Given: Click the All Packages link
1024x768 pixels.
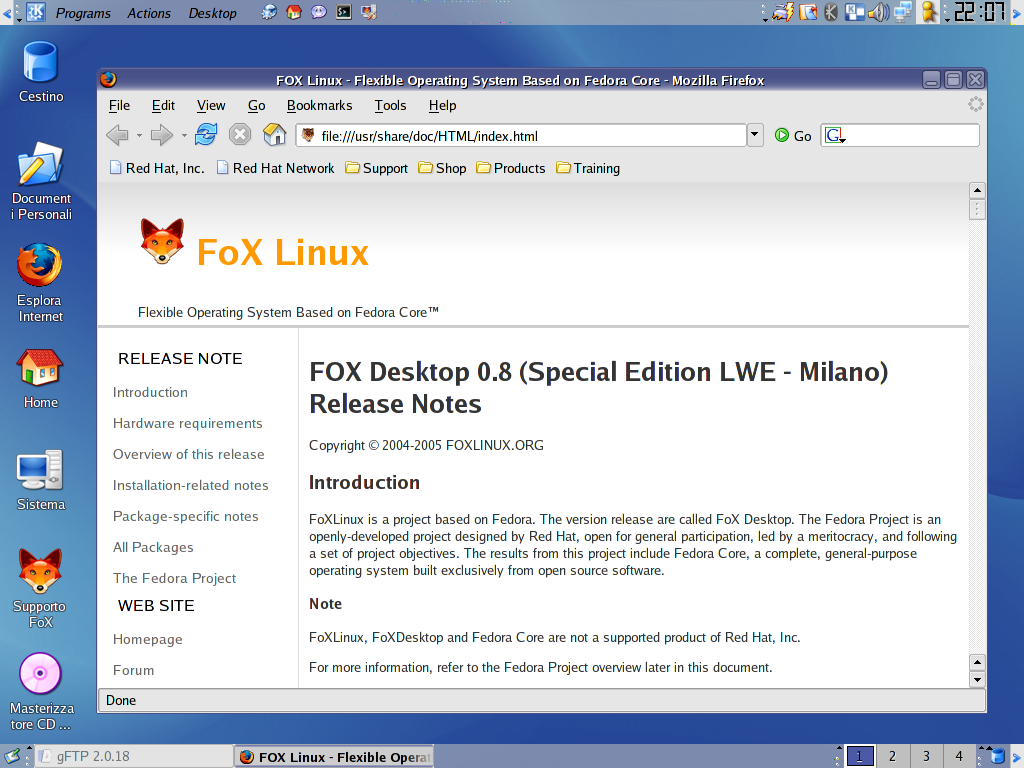Looking at the screenshot, I should (x=153, y=547).
